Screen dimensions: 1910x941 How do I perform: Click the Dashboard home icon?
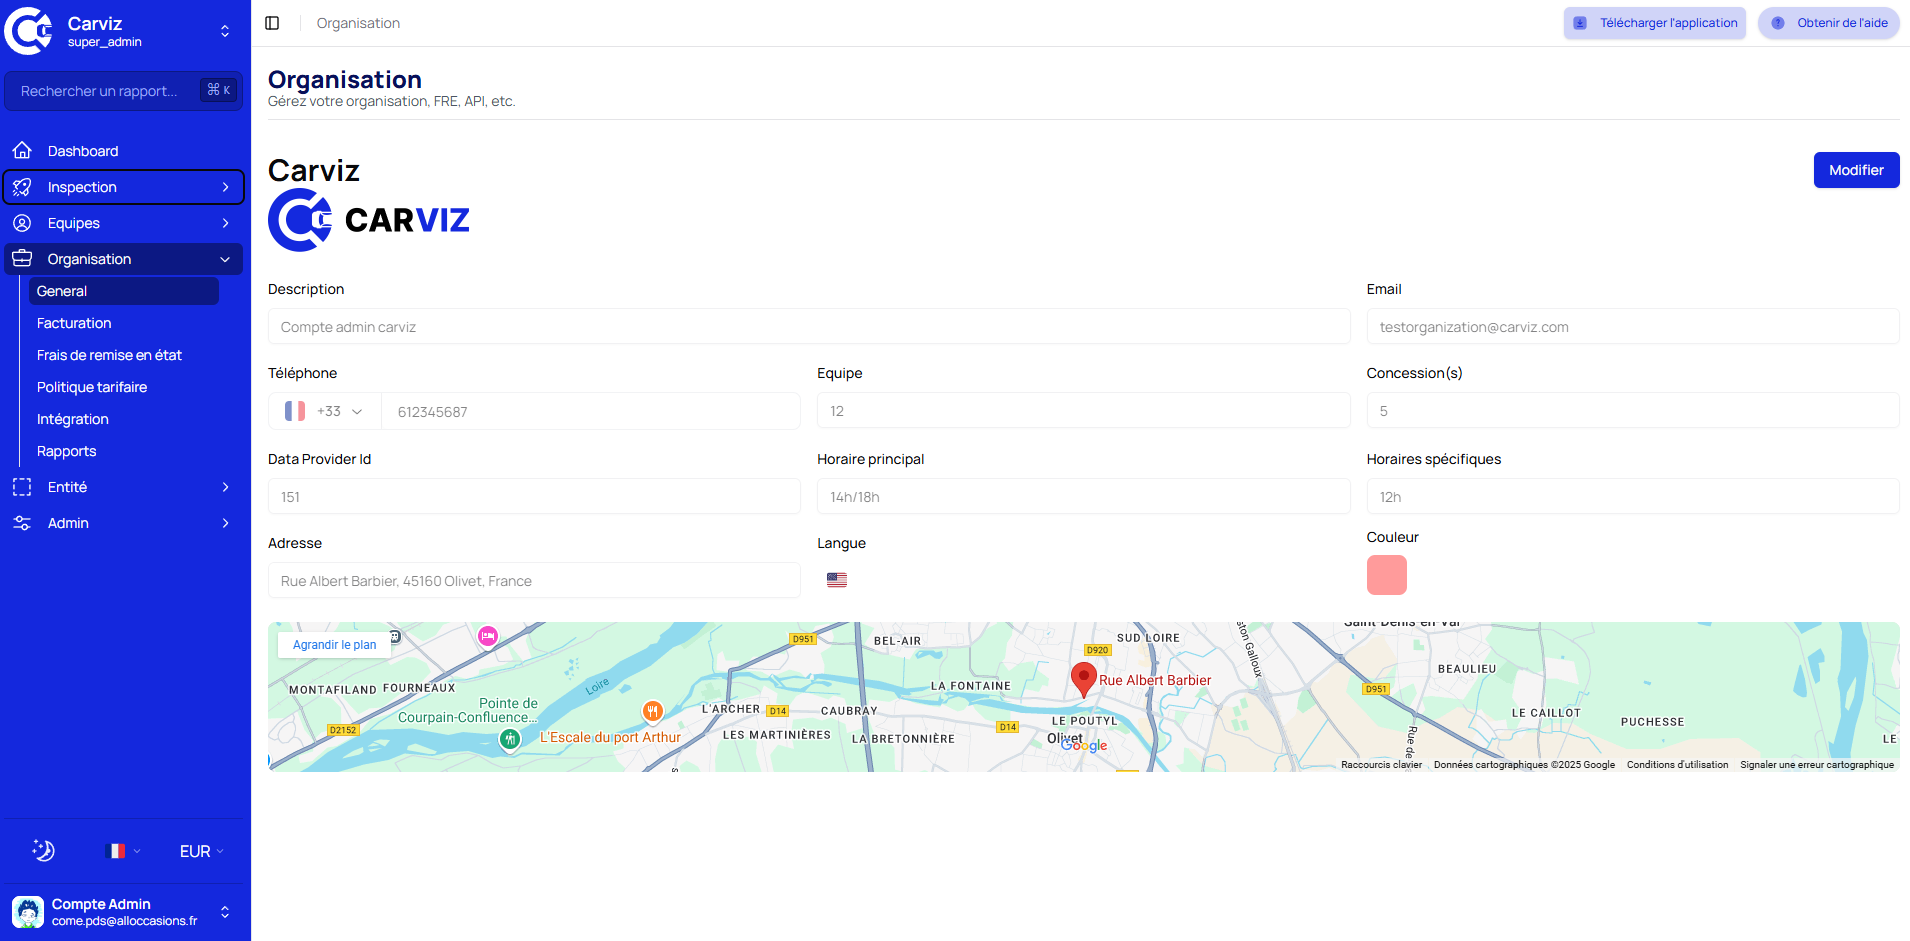(x=22, y=151)
